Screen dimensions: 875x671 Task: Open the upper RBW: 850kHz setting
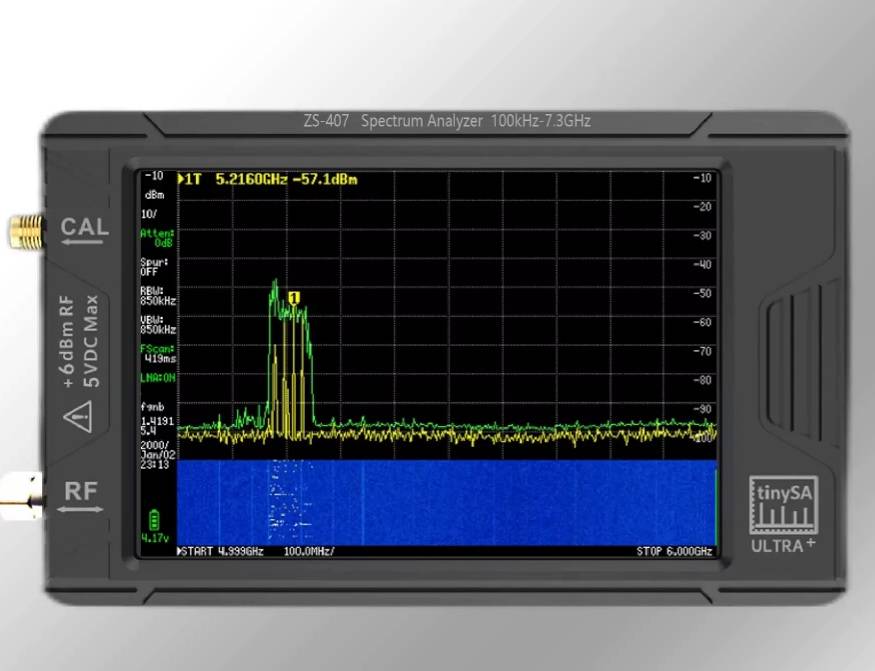(x=158, y=296)
